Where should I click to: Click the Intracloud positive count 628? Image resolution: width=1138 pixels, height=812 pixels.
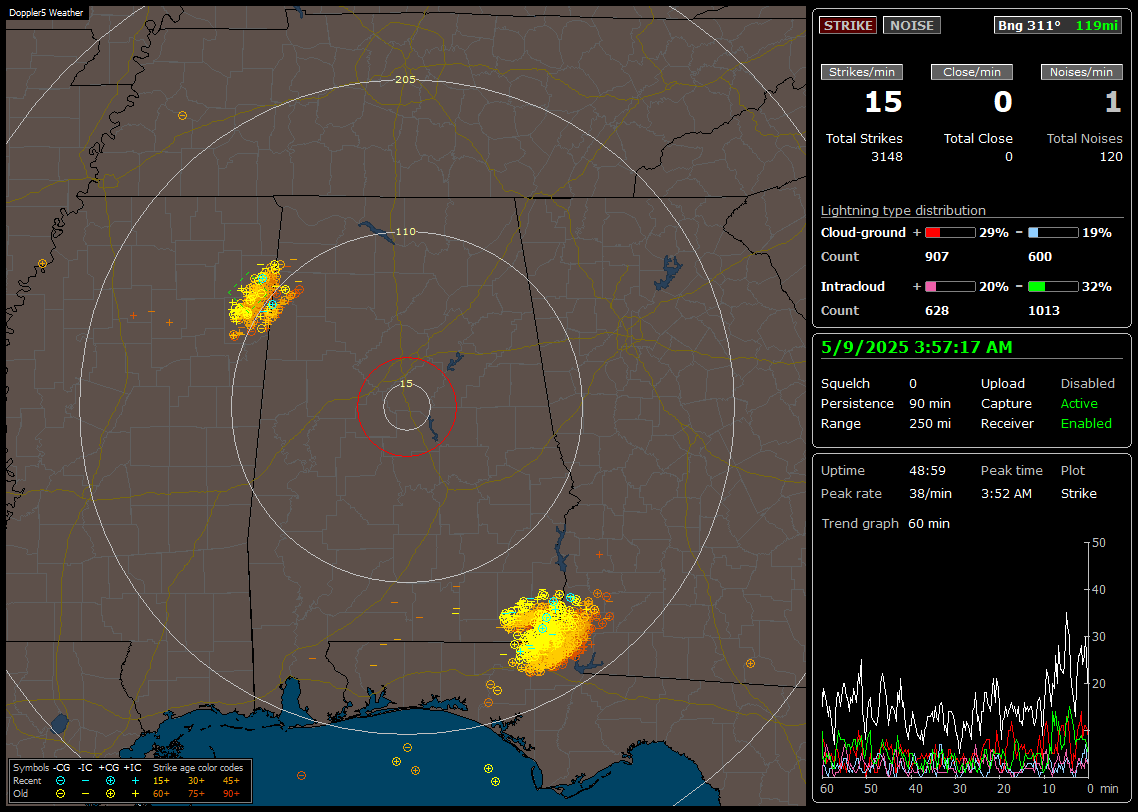coord(937,311)
